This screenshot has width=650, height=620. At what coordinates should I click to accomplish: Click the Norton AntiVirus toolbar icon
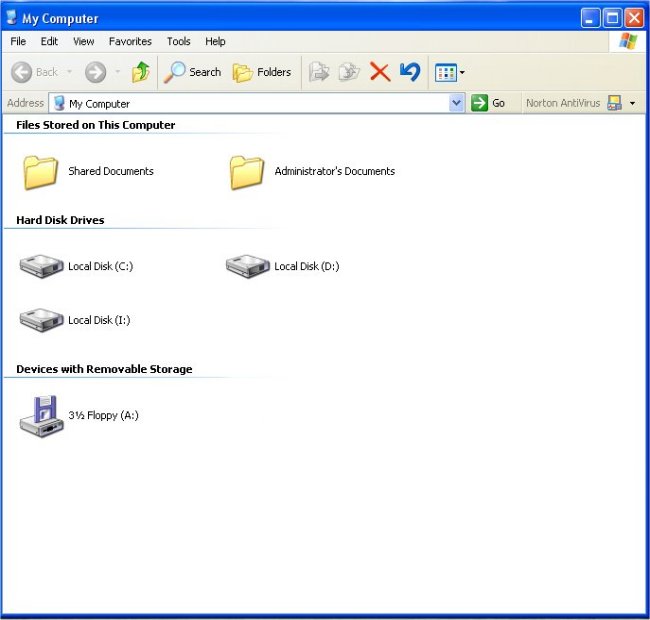pos(614,103)
